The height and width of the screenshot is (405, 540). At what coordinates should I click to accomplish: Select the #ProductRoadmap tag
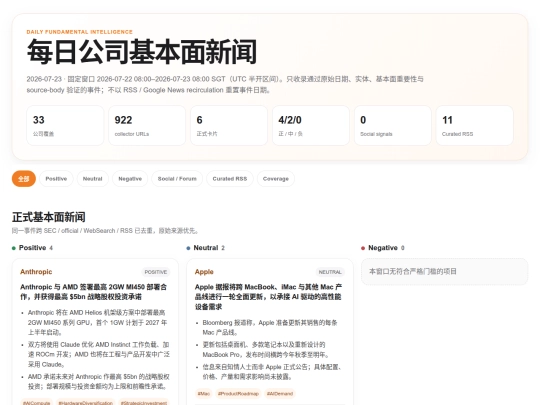(238, 394)
